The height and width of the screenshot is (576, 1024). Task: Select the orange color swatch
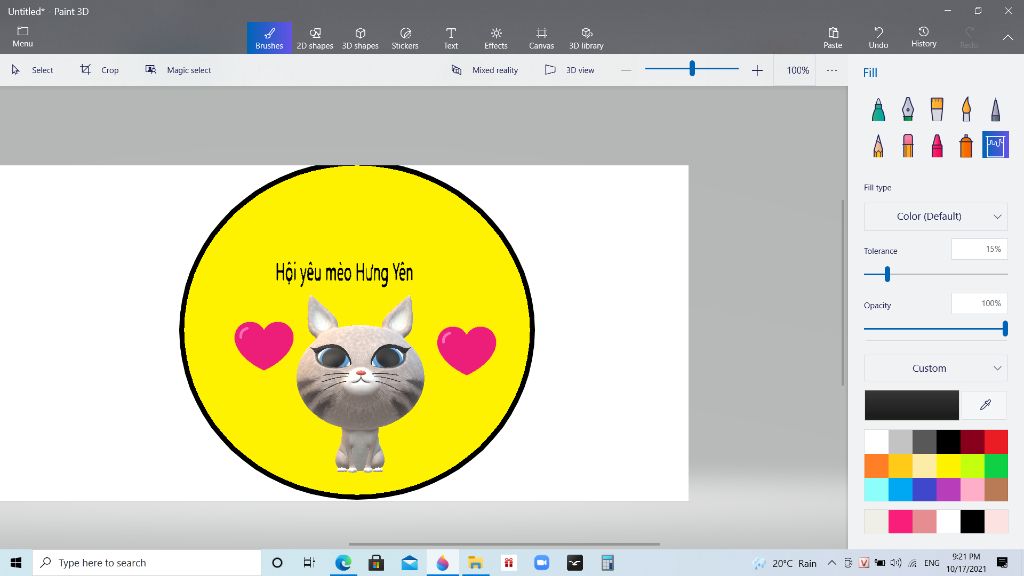[x=876, y=466]
